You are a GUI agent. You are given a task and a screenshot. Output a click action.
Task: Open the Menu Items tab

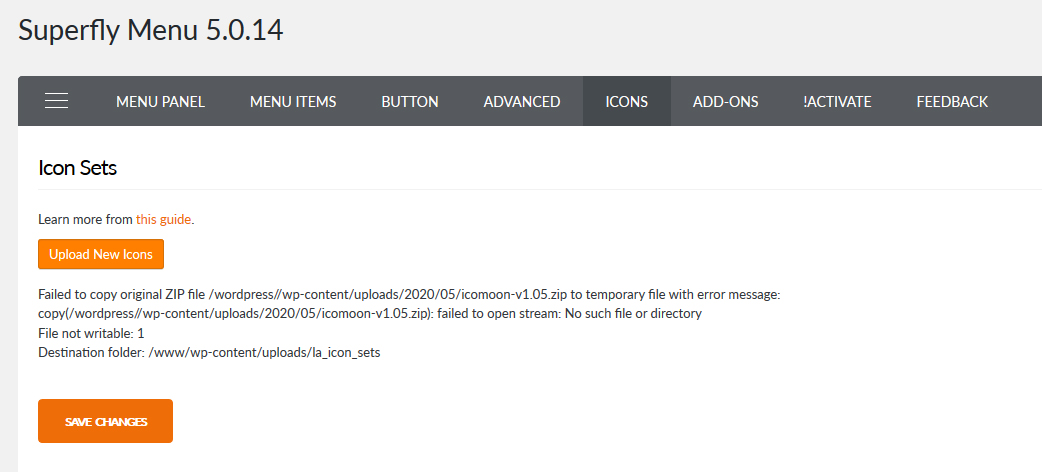(x=293, y=102)
